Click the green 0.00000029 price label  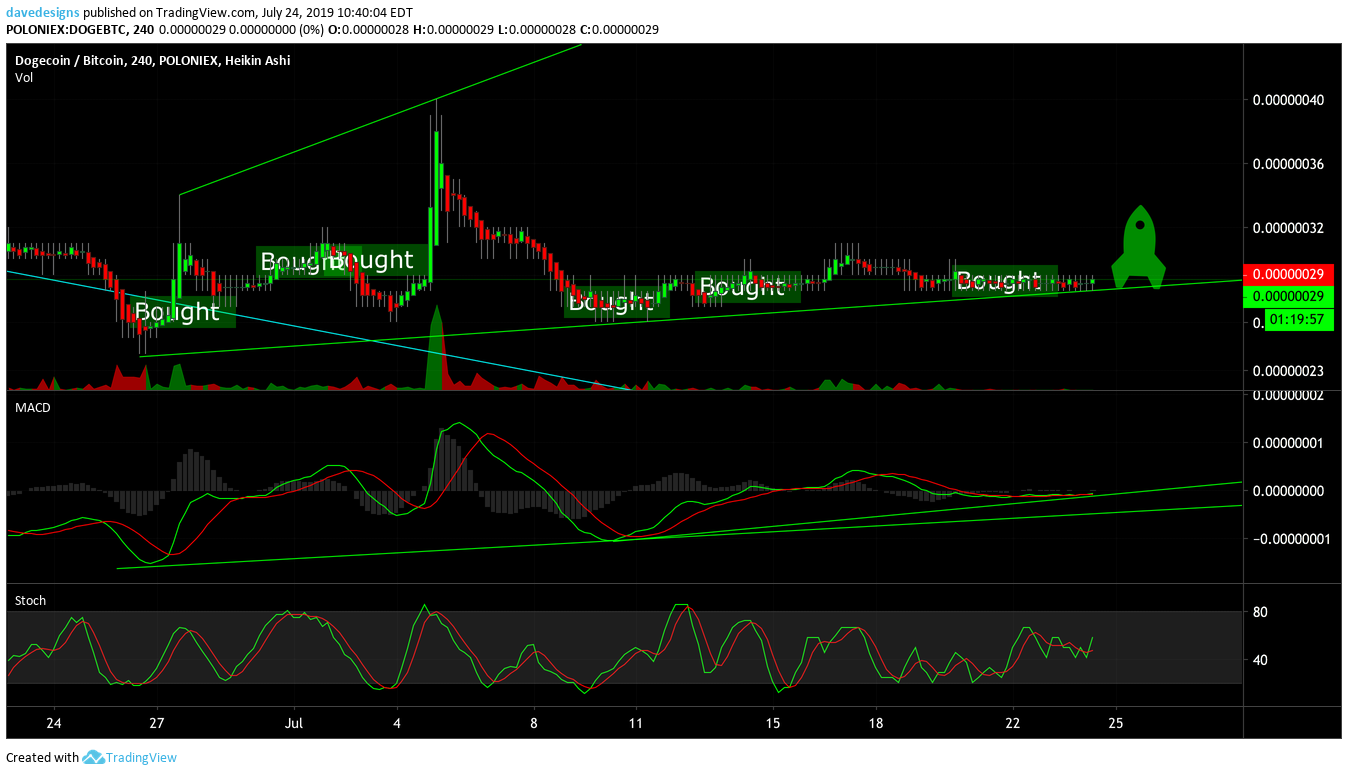(x=1288, y=296)
